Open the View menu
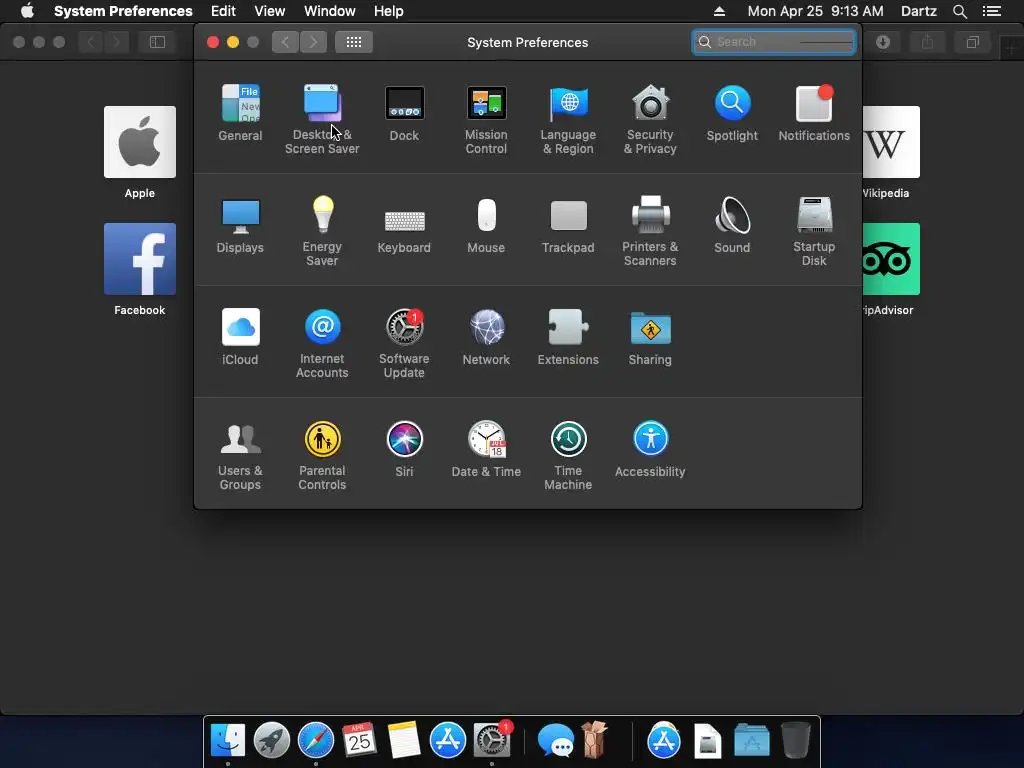The width and height of the screenshot is (1024, 768). pos(270,11)
